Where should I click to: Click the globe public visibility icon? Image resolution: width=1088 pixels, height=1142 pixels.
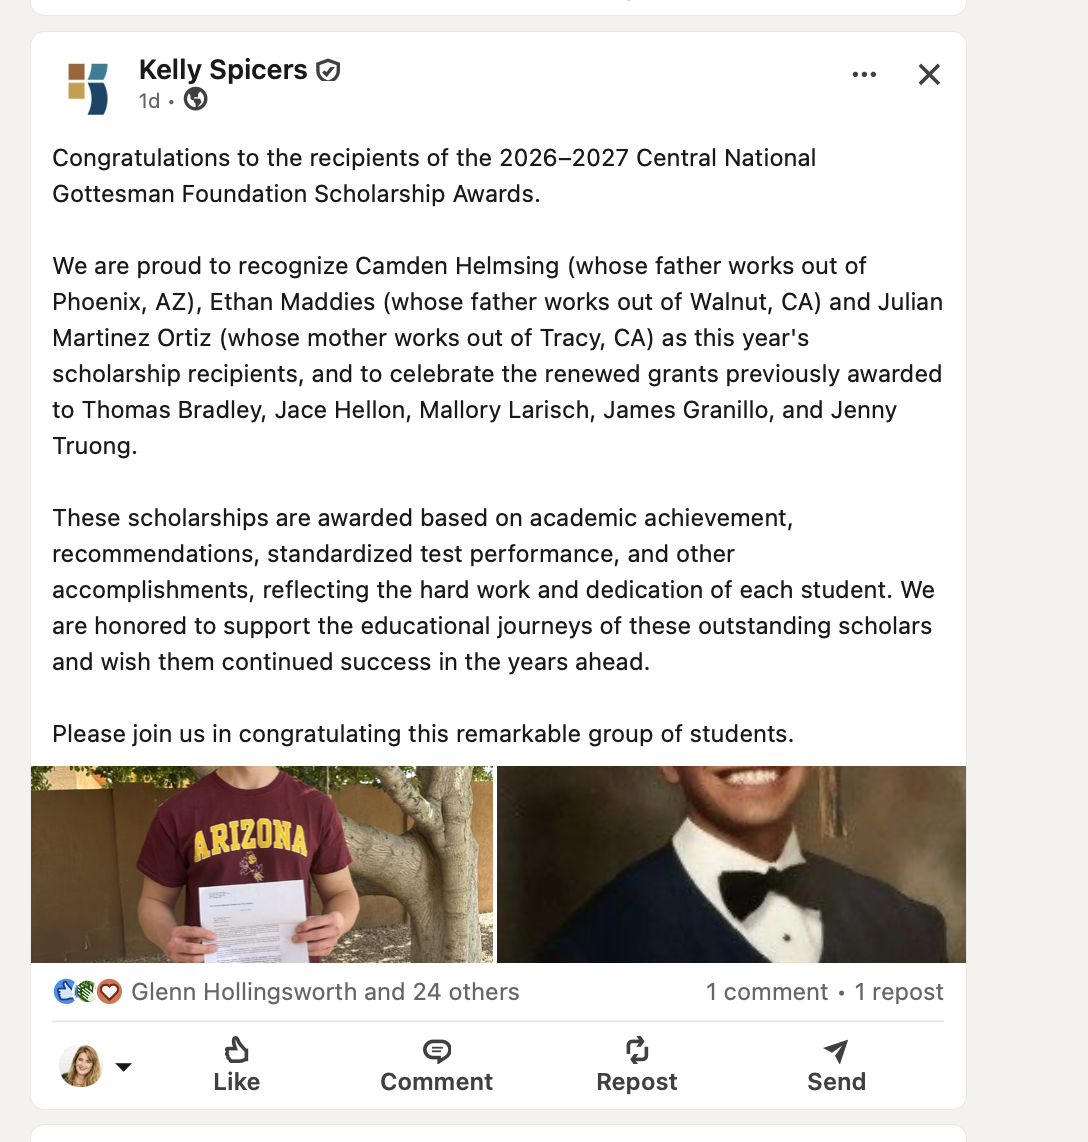(x=195, y=99)
